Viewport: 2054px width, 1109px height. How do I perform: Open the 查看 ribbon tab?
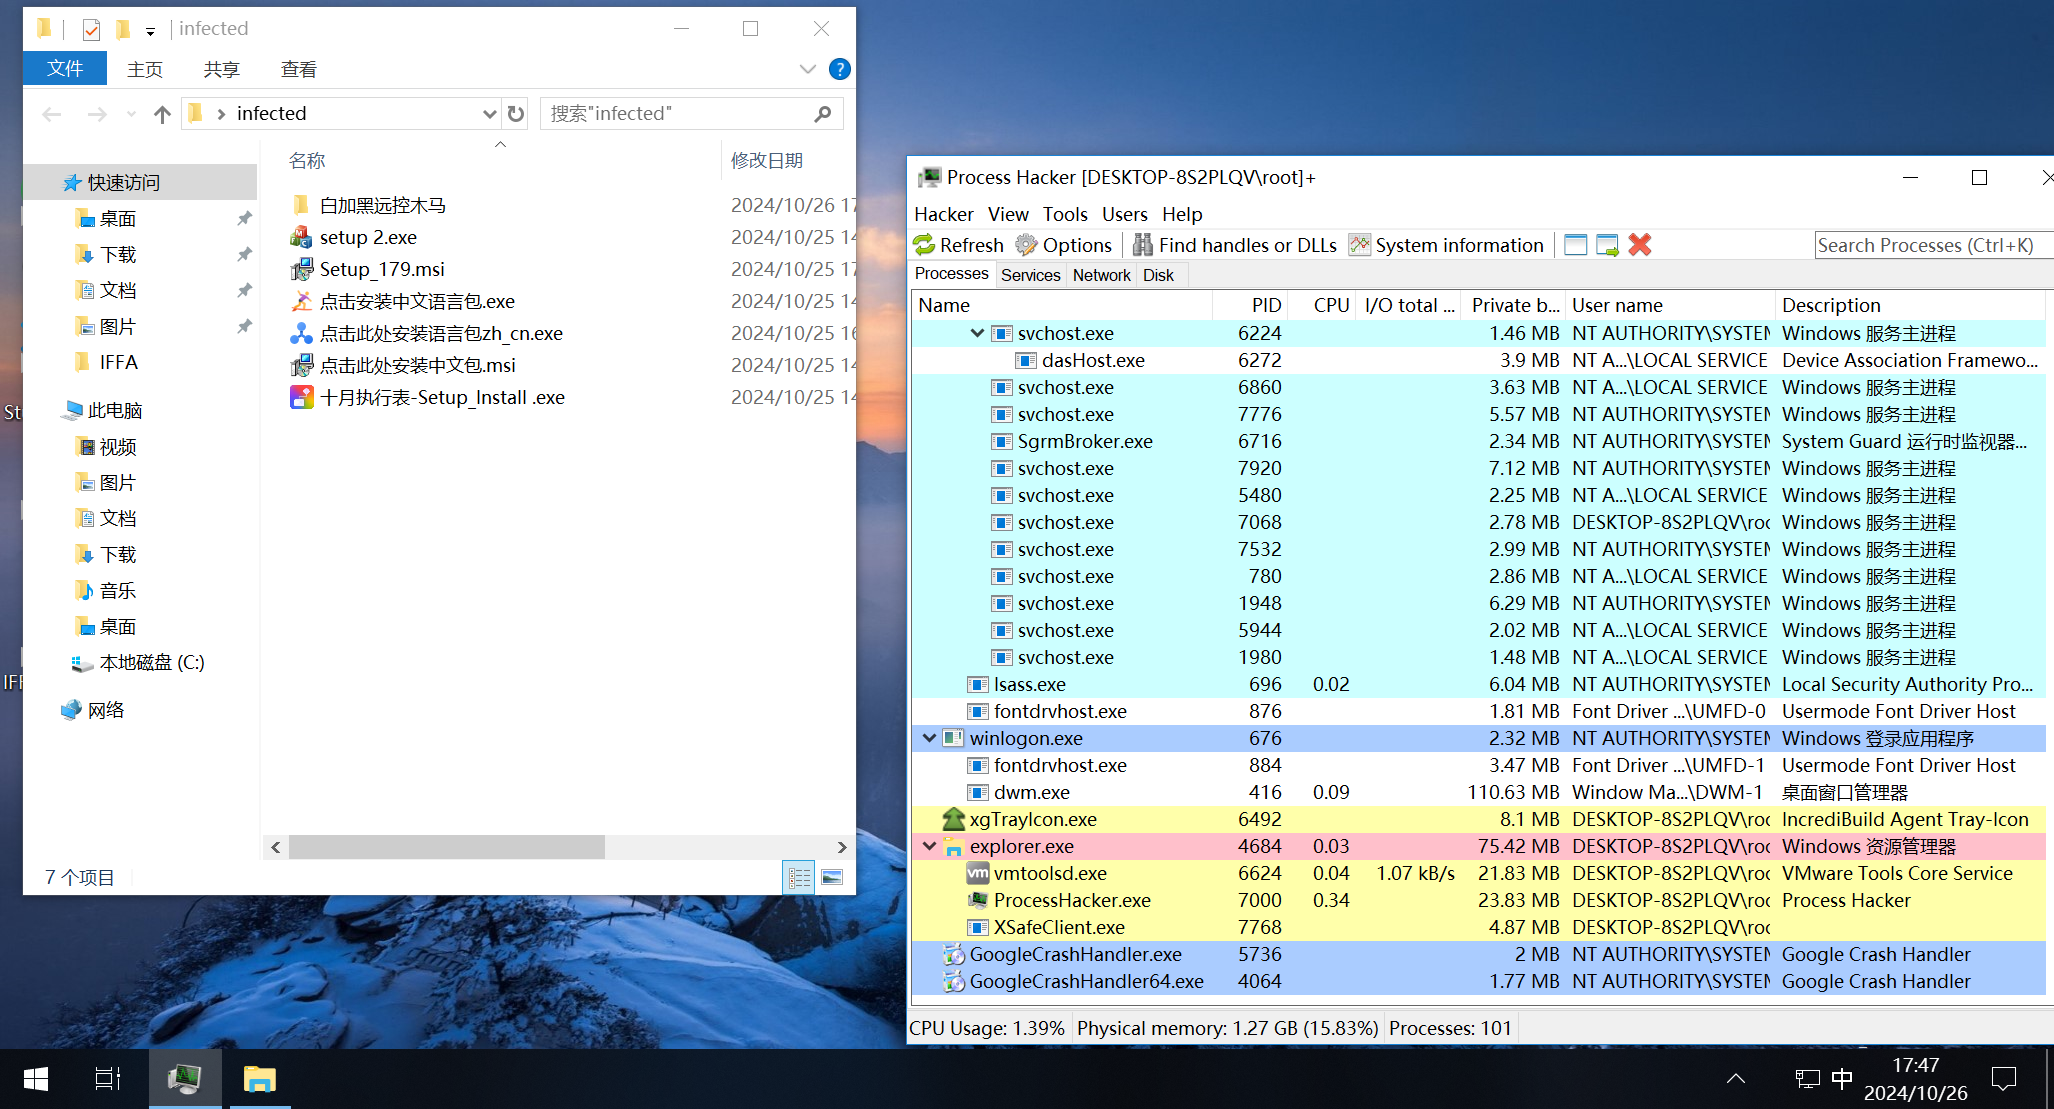point(299,69)
